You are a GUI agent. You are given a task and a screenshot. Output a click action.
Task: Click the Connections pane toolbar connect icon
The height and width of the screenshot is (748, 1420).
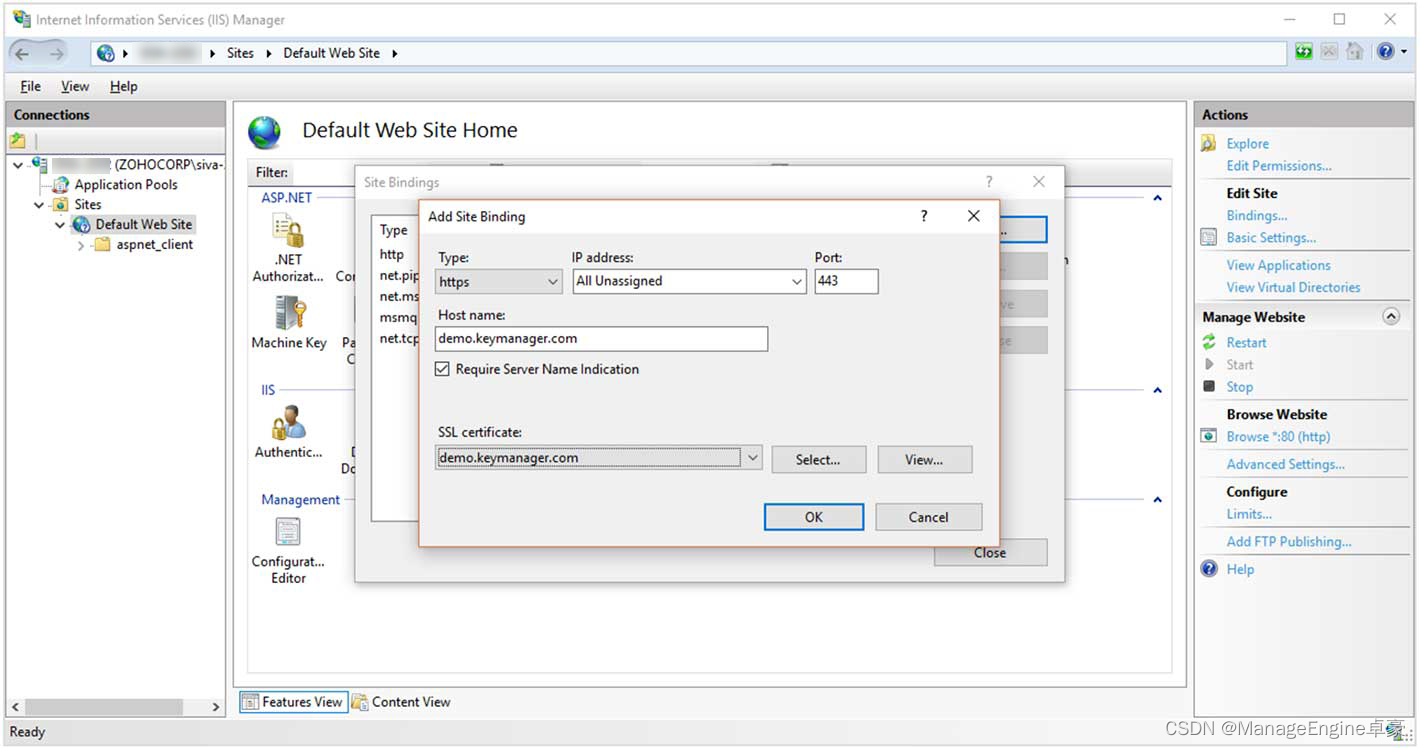tap(18, 141)
